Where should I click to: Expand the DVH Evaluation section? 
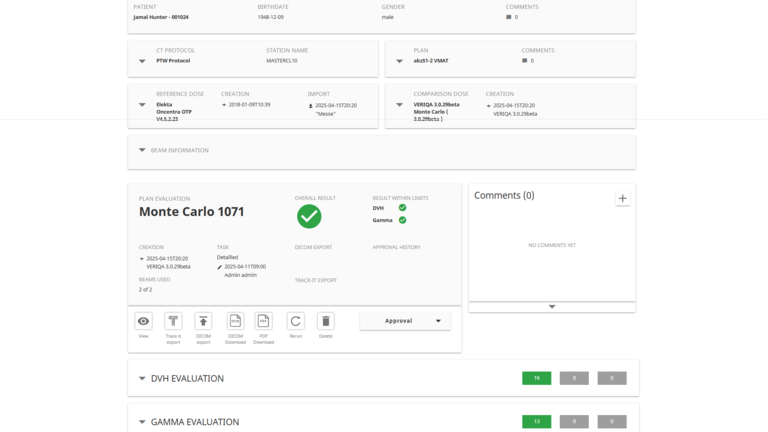142,379
